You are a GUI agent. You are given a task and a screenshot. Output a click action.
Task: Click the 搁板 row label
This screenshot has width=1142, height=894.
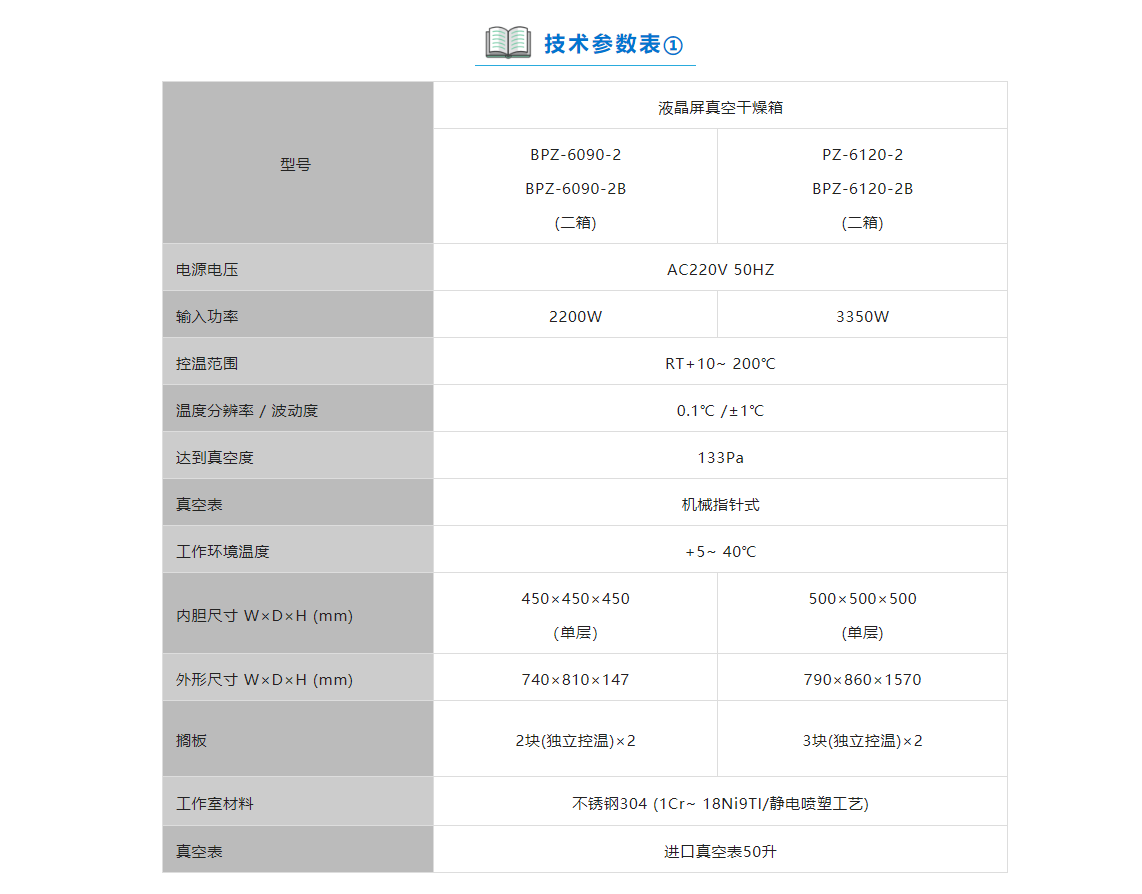click(x=192, y=741)
